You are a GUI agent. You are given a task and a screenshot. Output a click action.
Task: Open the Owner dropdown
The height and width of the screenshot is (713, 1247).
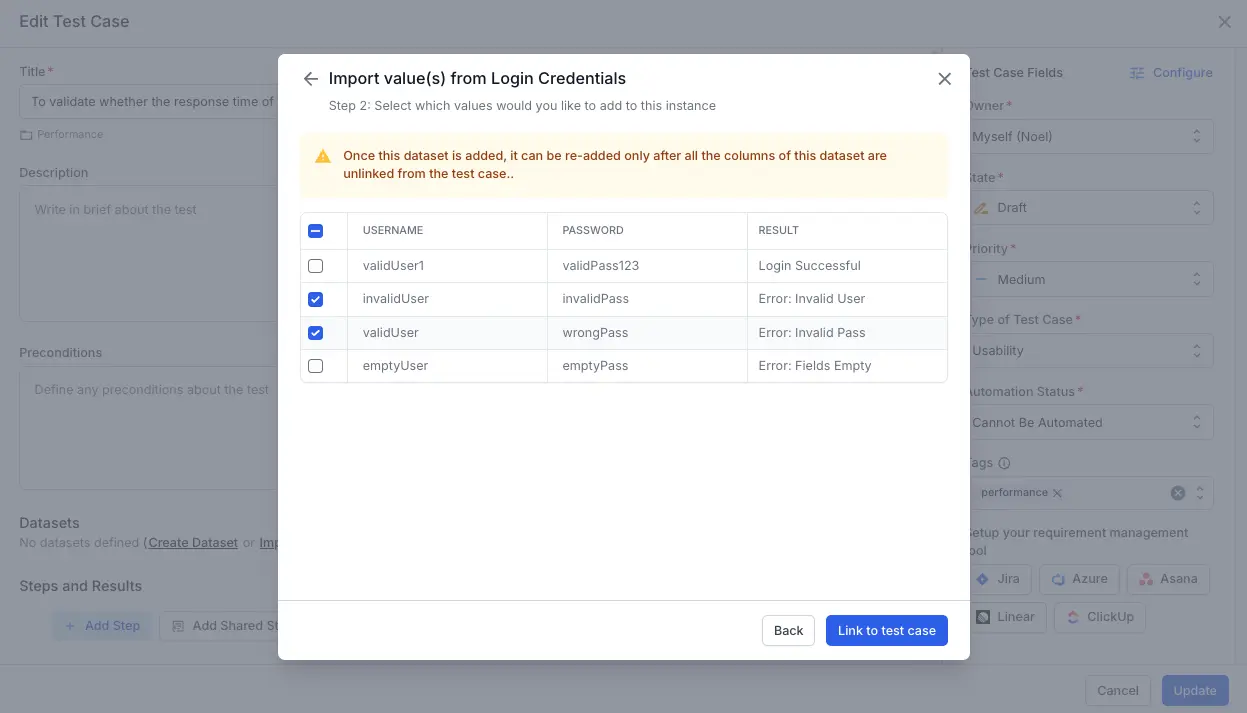point(1090,137)
